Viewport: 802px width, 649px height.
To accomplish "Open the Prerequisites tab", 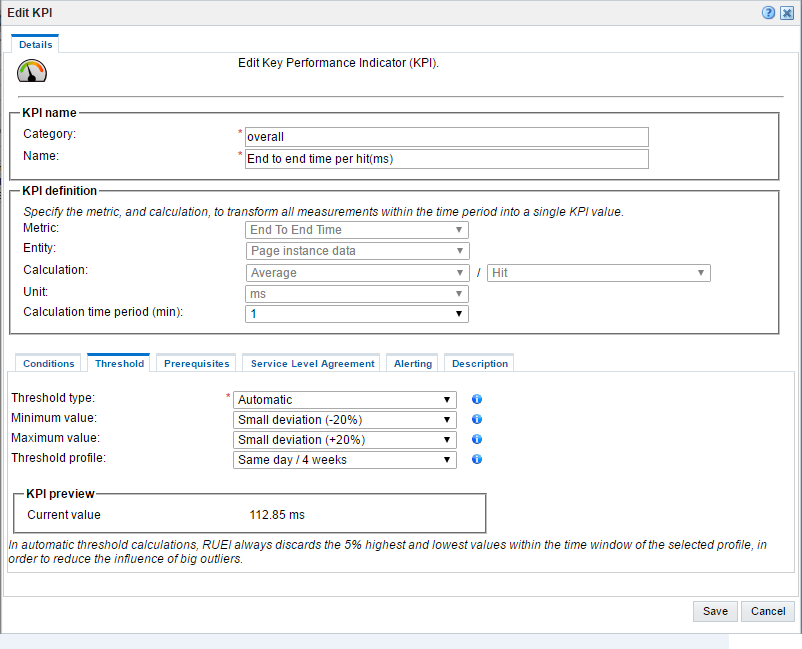I will tap(197, 364).
